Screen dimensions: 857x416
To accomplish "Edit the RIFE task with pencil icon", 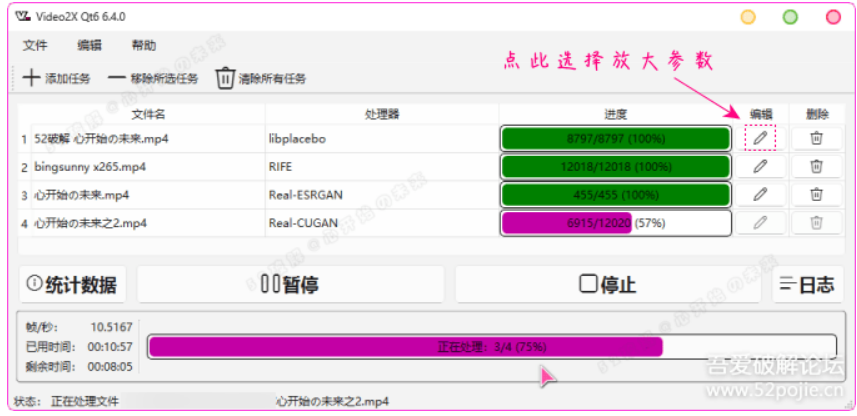I will [760, 166].
